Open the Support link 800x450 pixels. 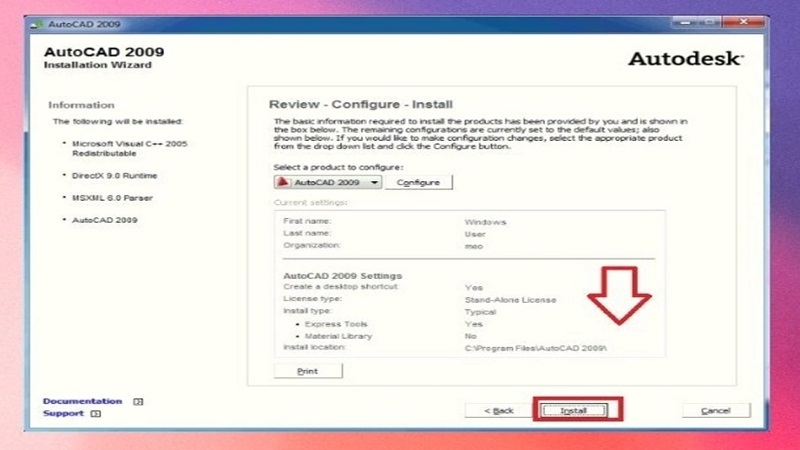(63, 413)
